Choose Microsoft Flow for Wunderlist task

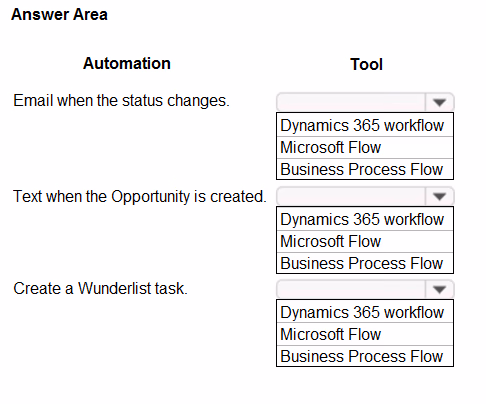[x=365, y=334]
